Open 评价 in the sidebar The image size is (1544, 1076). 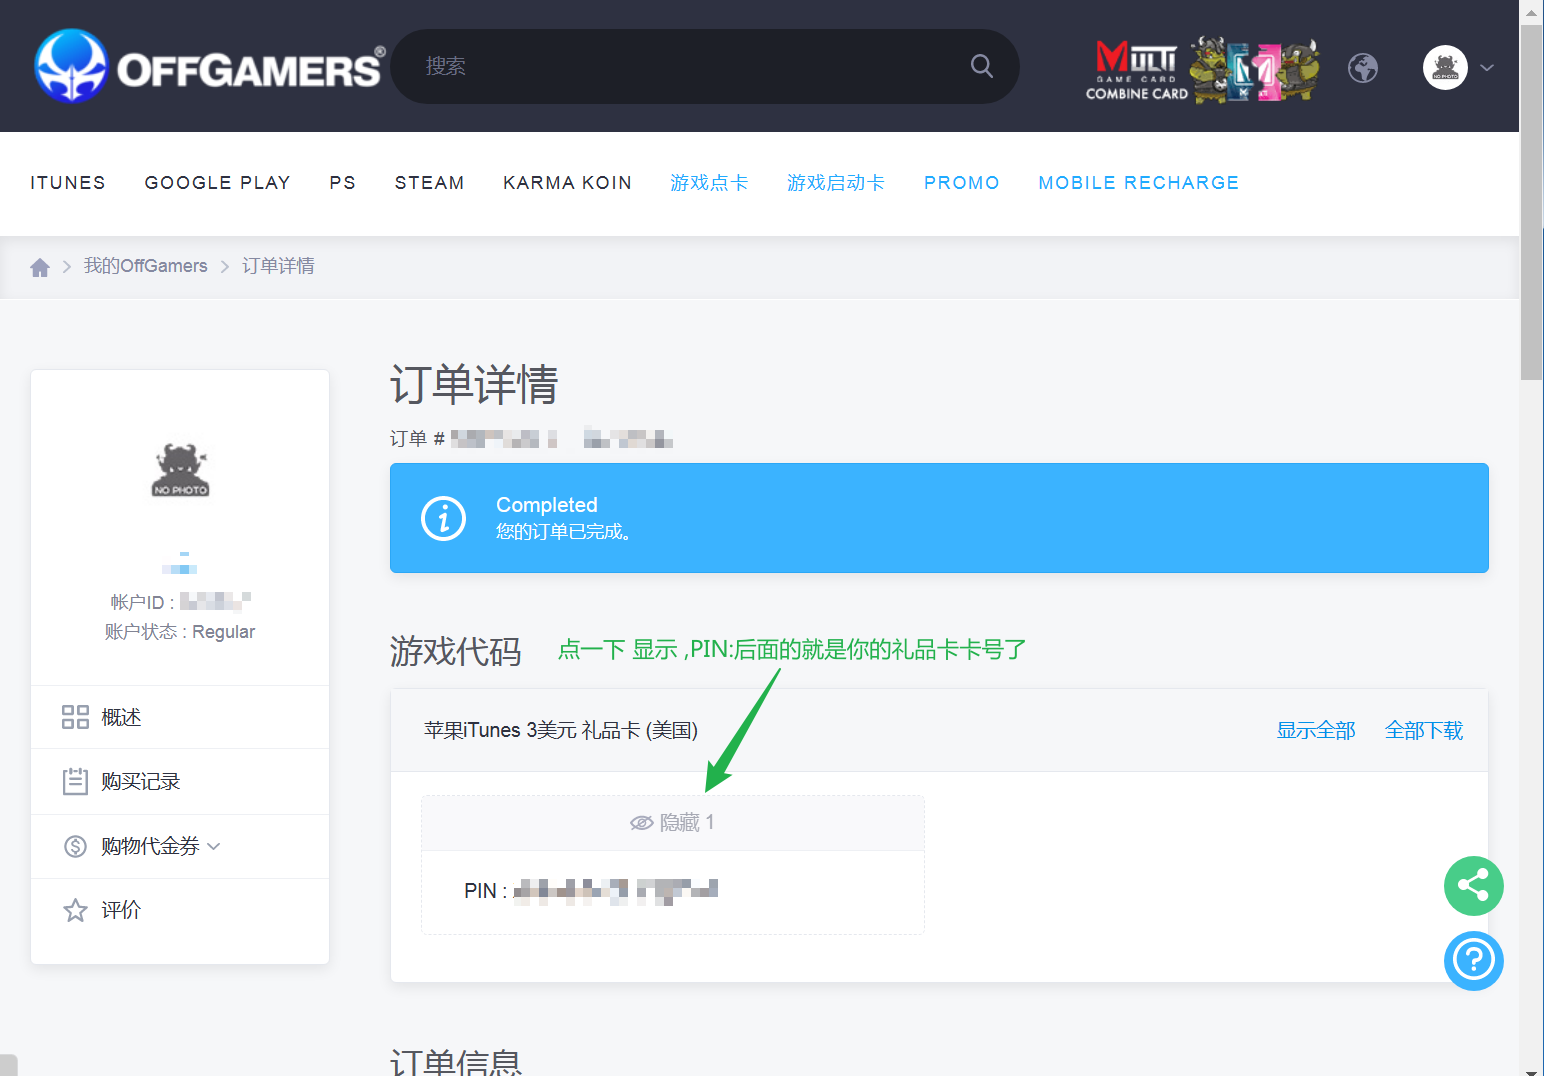click(121, 910)
